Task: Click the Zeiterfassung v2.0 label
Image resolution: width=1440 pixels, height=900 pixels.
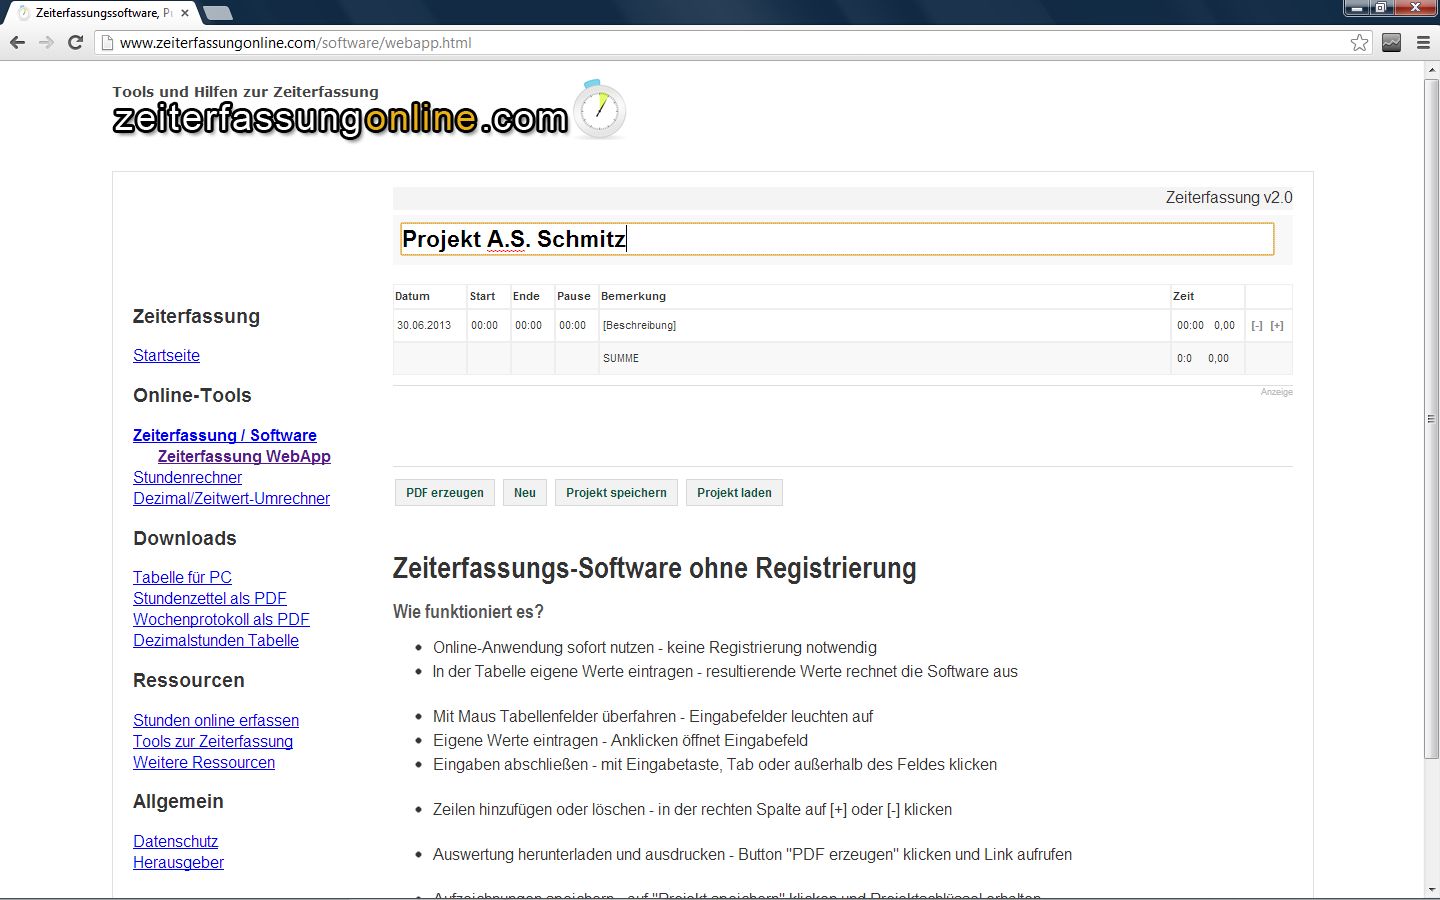Action: (1228, 198)
